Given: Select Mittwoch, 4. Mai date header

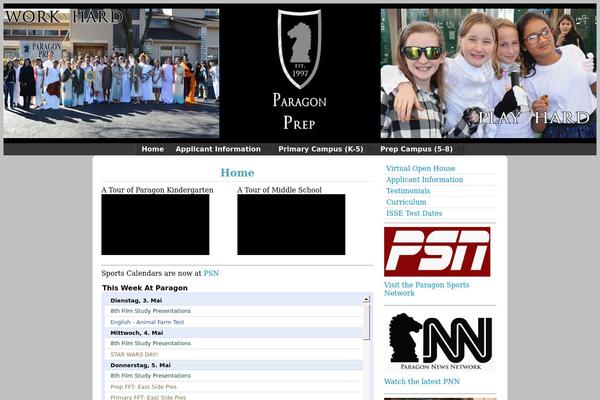Looking at the screenshot, I should [137, 333].
